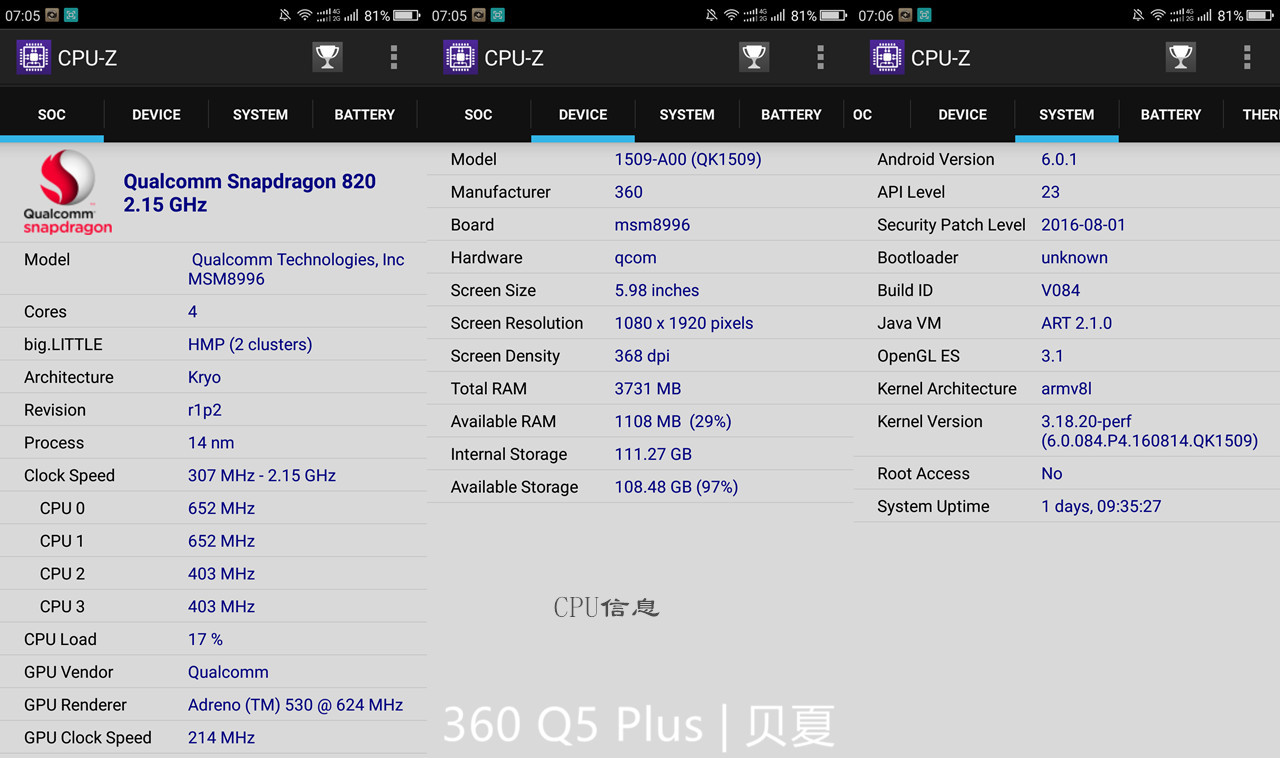Viewport: 1280px width, 758px height.
Task: Click the Screen Size value '5.98 inches'
Action: point(657,291)
